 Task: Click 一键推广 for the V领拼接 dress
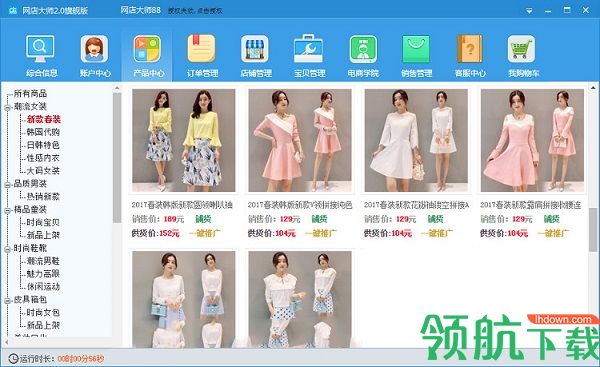[321, 233]
